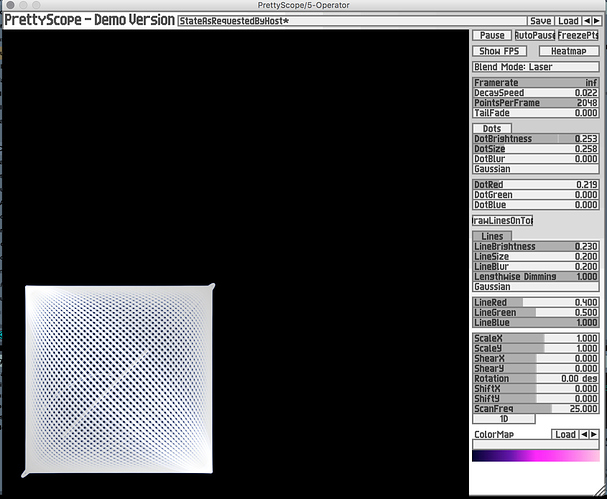
Task: Select previous ColorMap with left arrow
Action: [x=584, y=434]
